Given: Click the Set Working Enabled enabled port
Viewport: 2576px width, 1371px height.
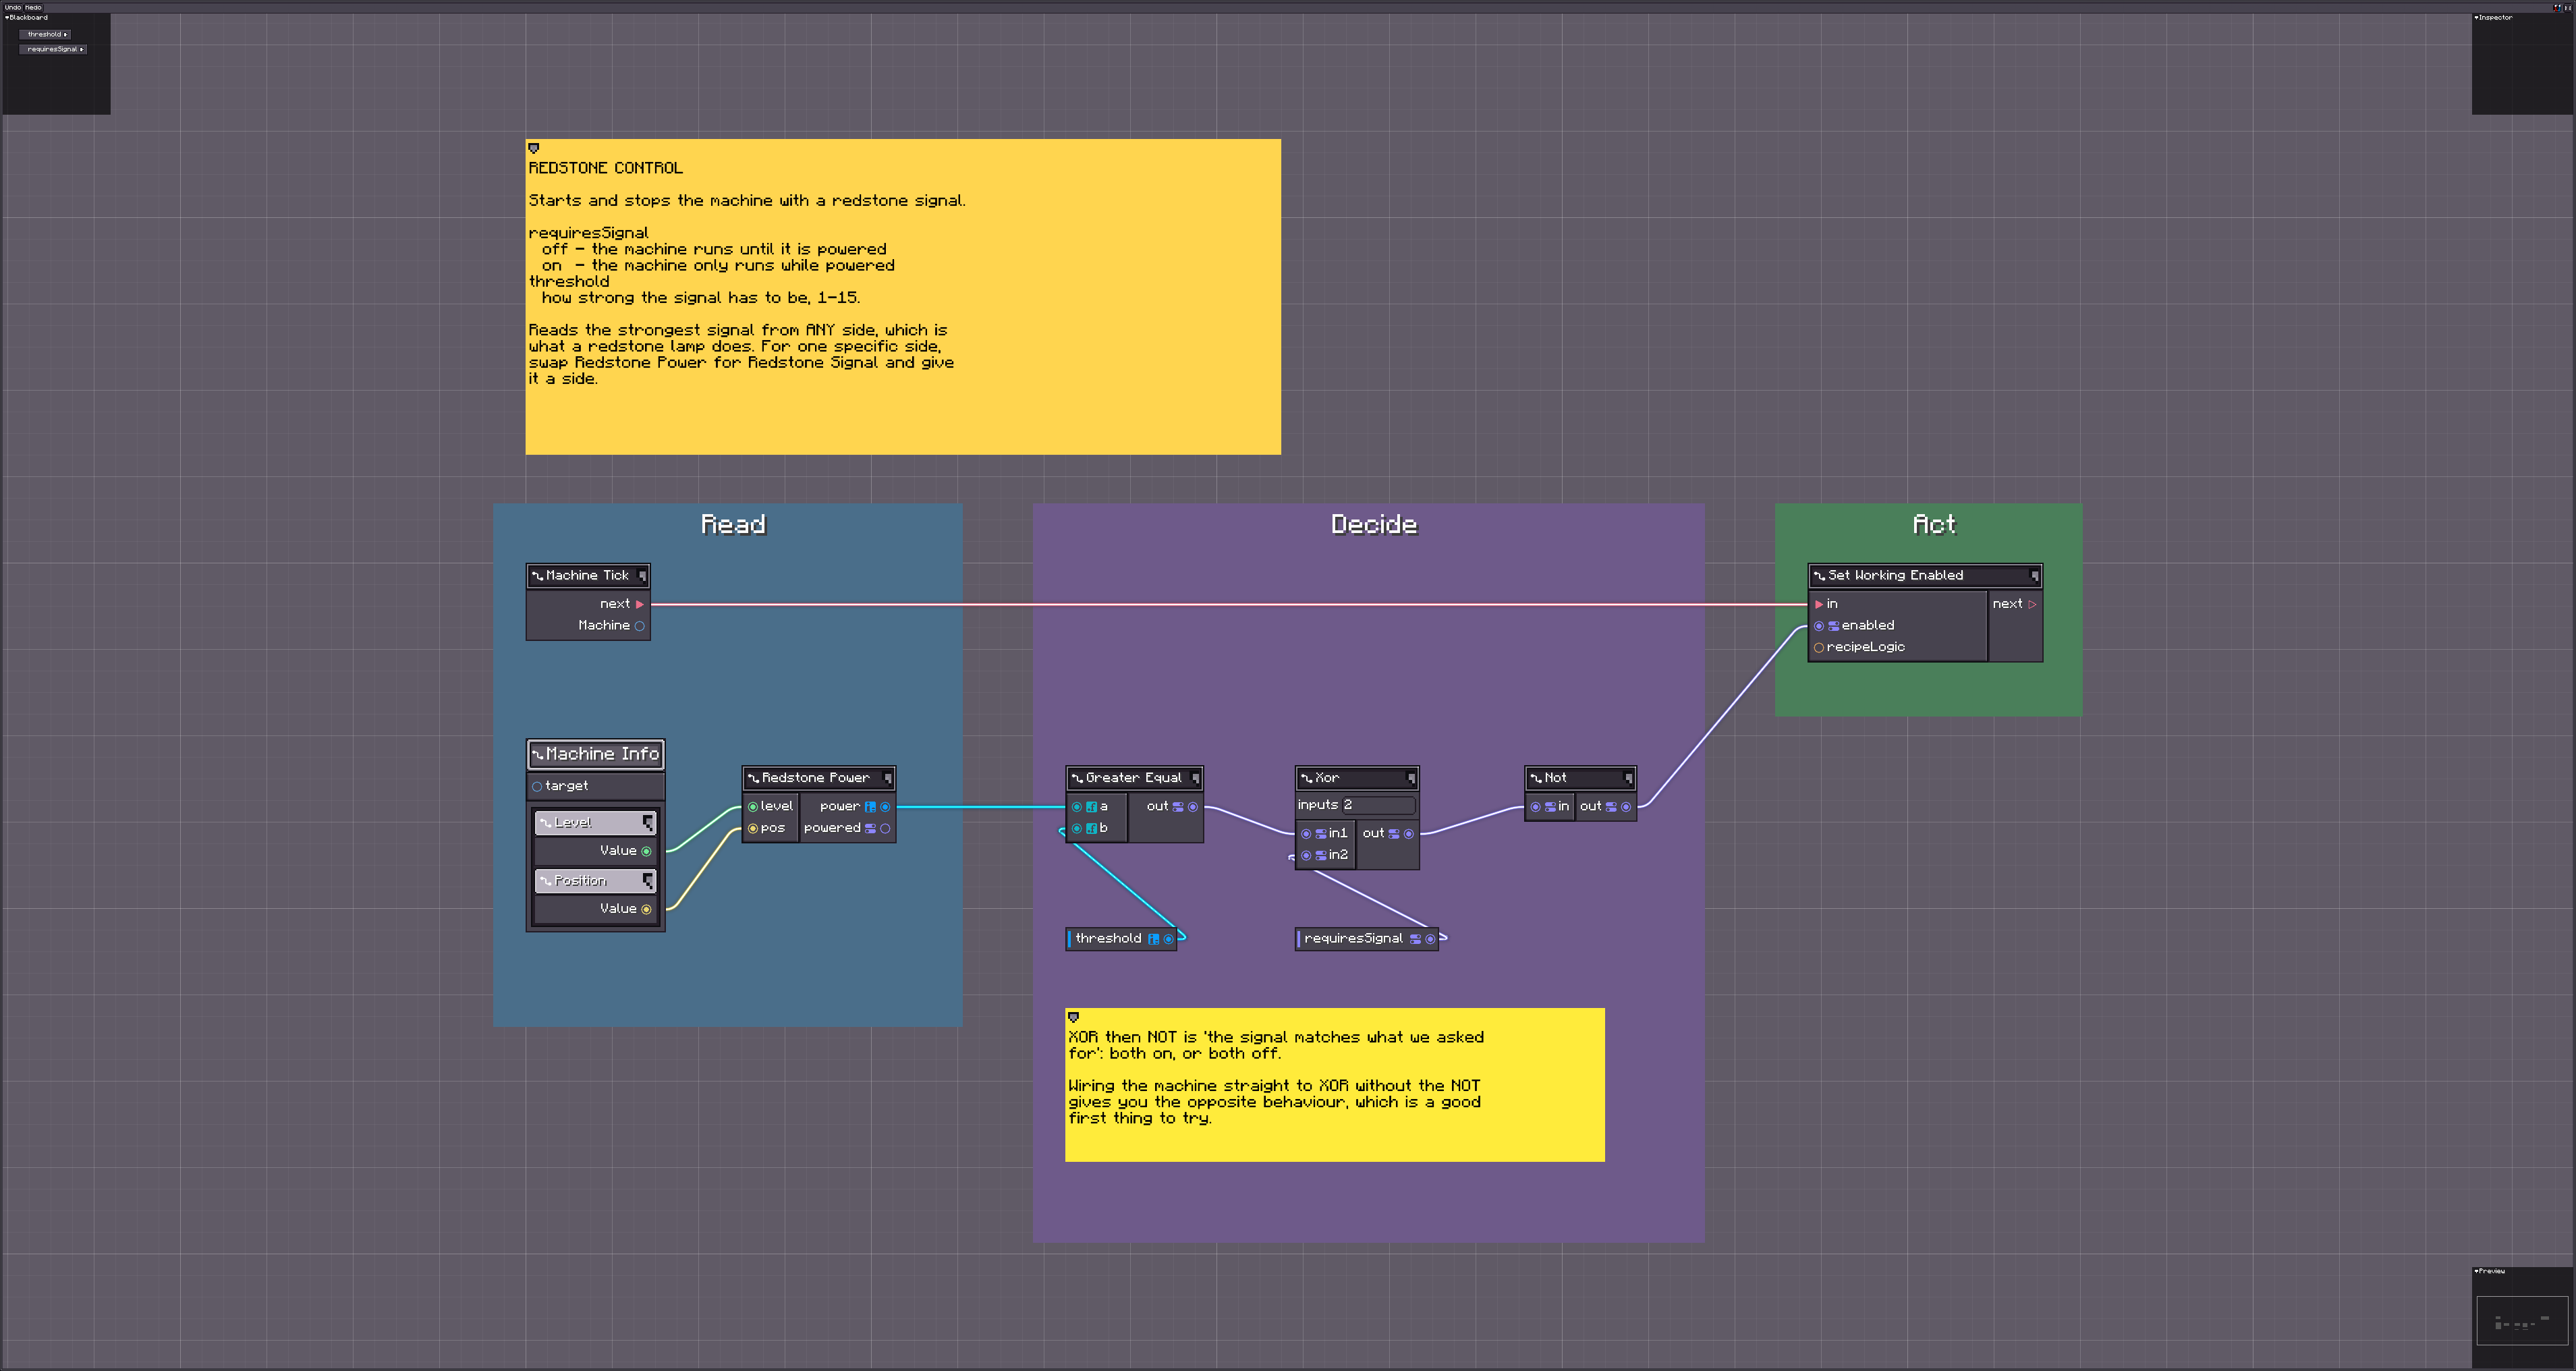Looking at the screenshot, I should (1819, 626).
